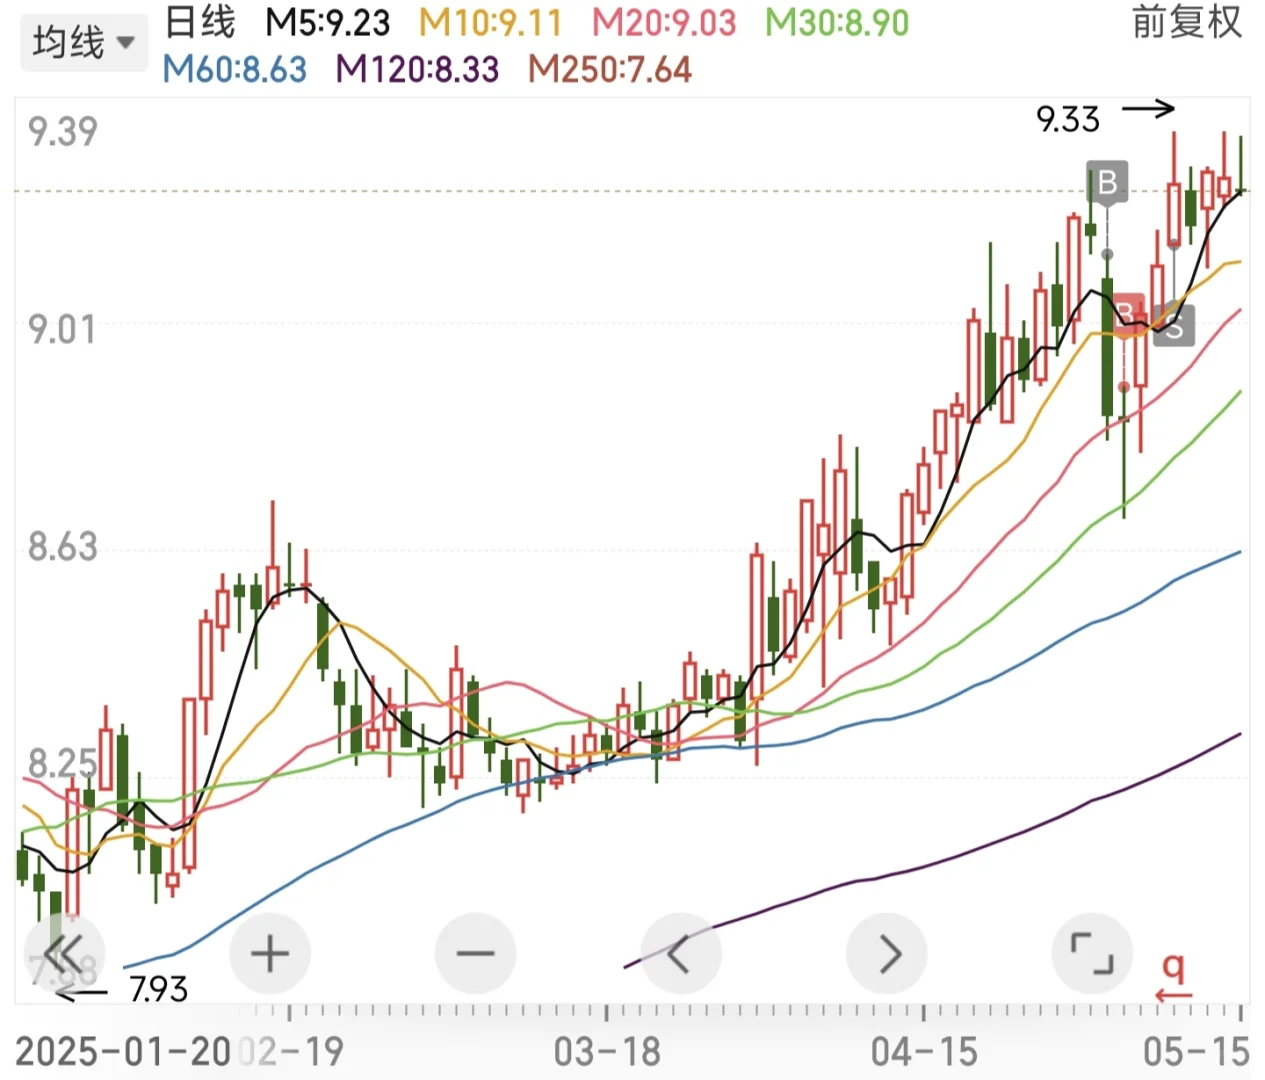Expand chart to fullscreen with corner-brackets icon
1265x1080 pixels.
(x=1092, y=954)
